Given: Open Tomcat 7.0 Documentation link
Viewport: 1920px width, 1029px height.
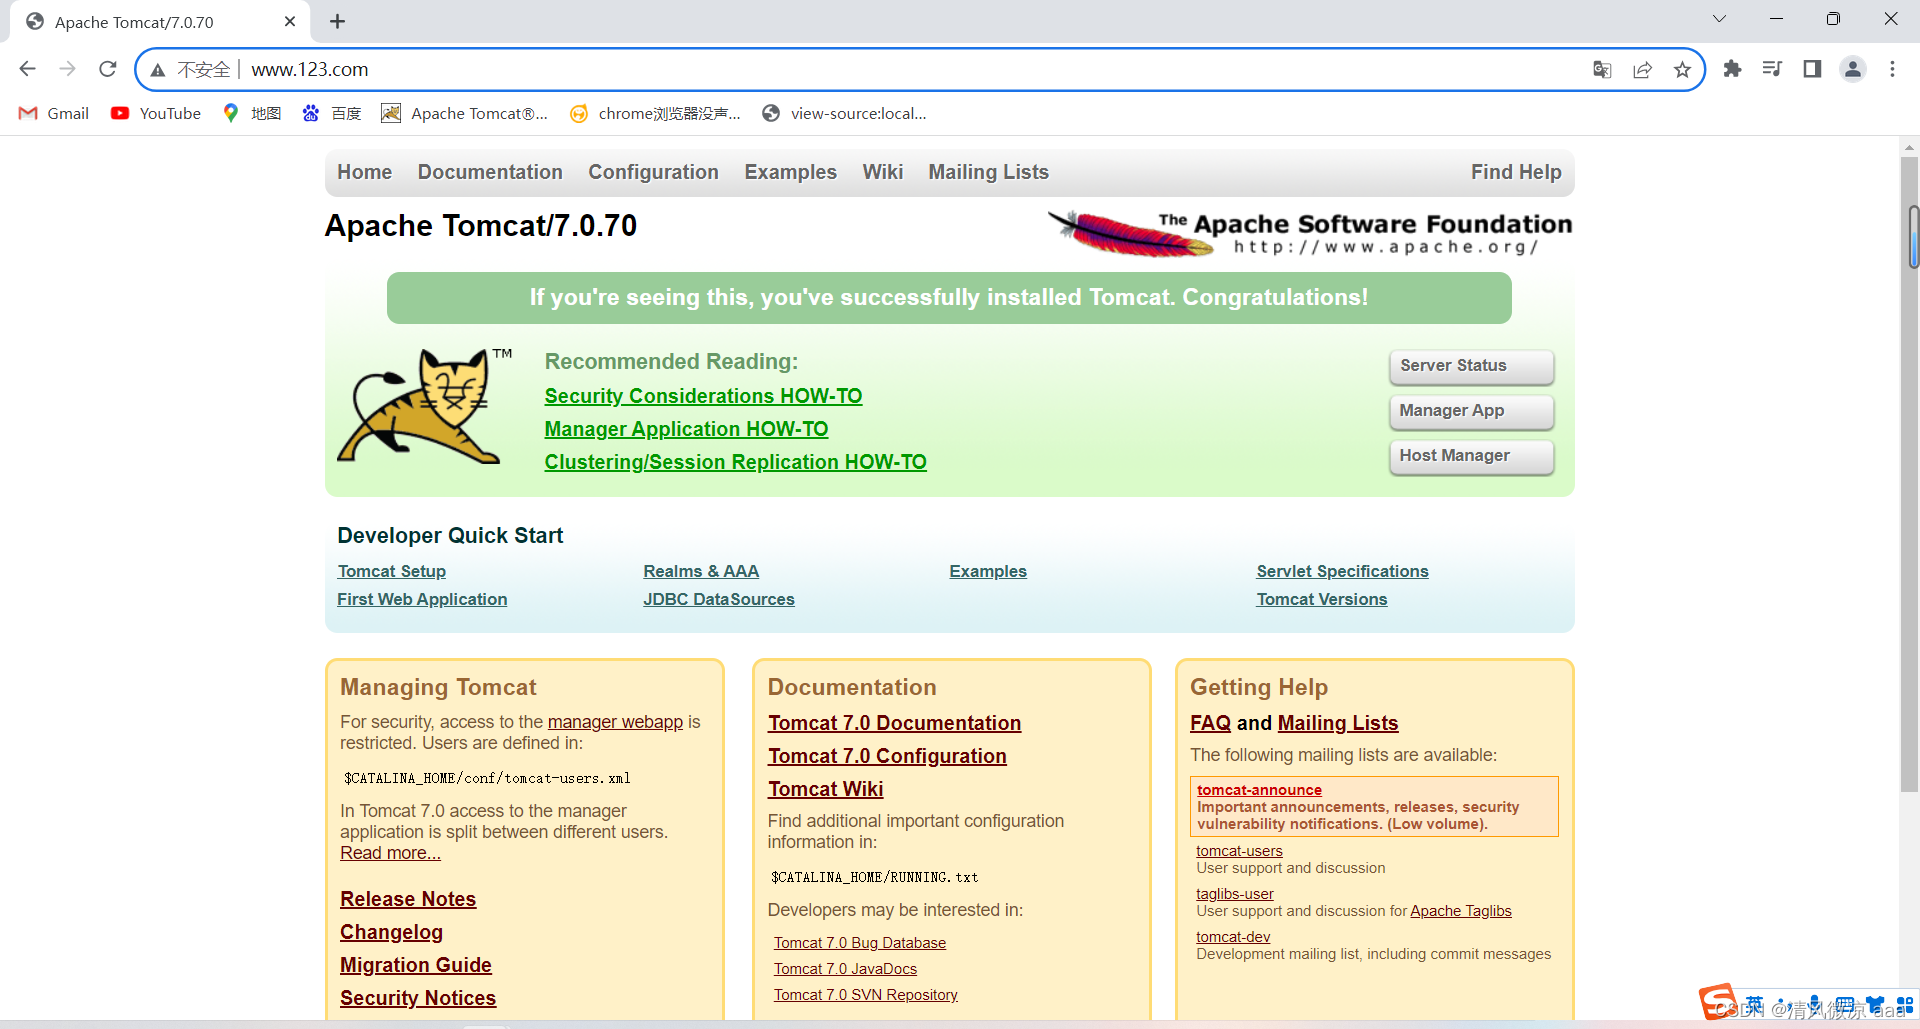Looking at the screenshot, I should coord(894,723).
